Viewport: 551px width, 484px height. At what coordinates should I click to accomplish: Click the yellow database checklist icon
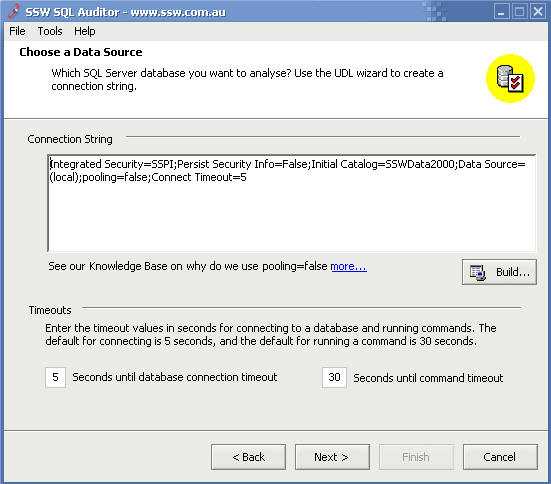click(x=510, y=79)
